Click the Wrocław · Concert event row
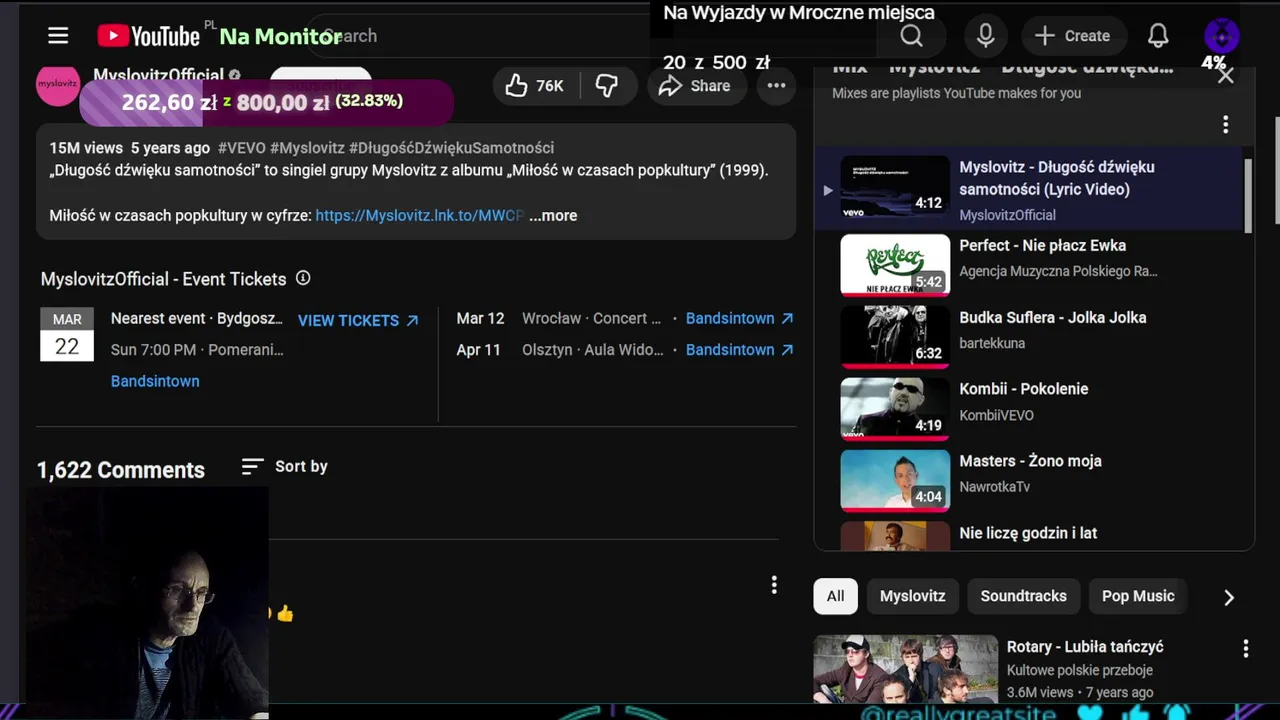 coord(591,318)
